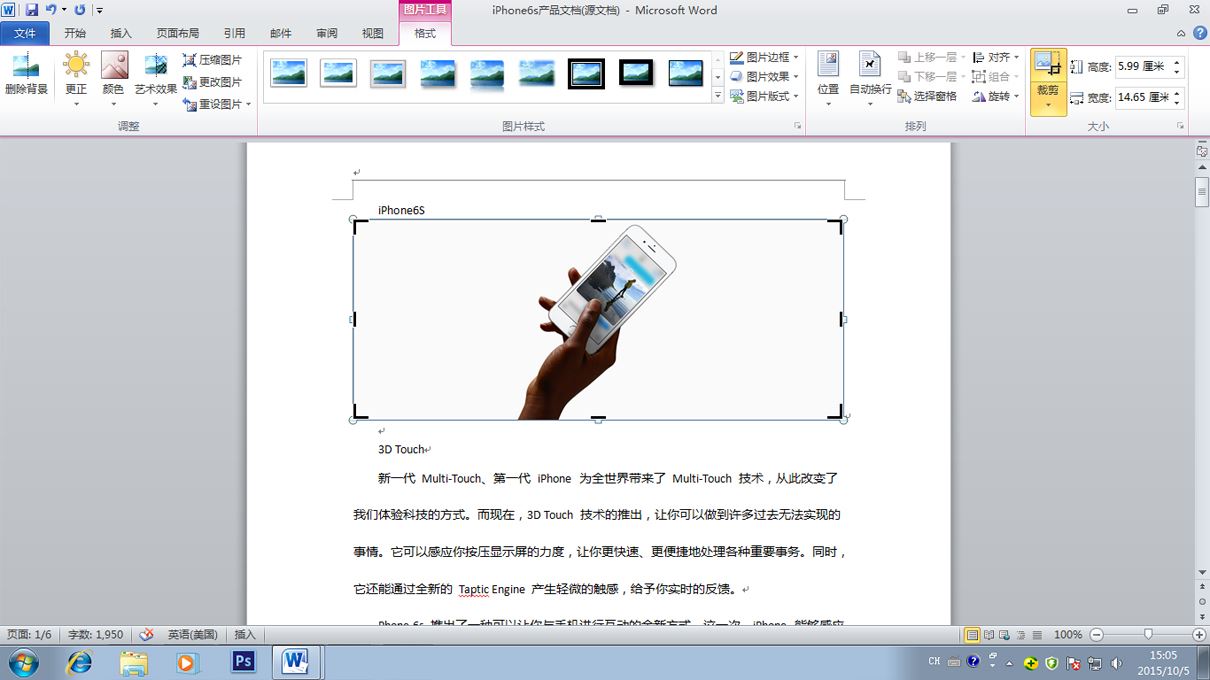Apply the double black frame picture style
Screen dimensions: 1210x680
click(586, 74)
